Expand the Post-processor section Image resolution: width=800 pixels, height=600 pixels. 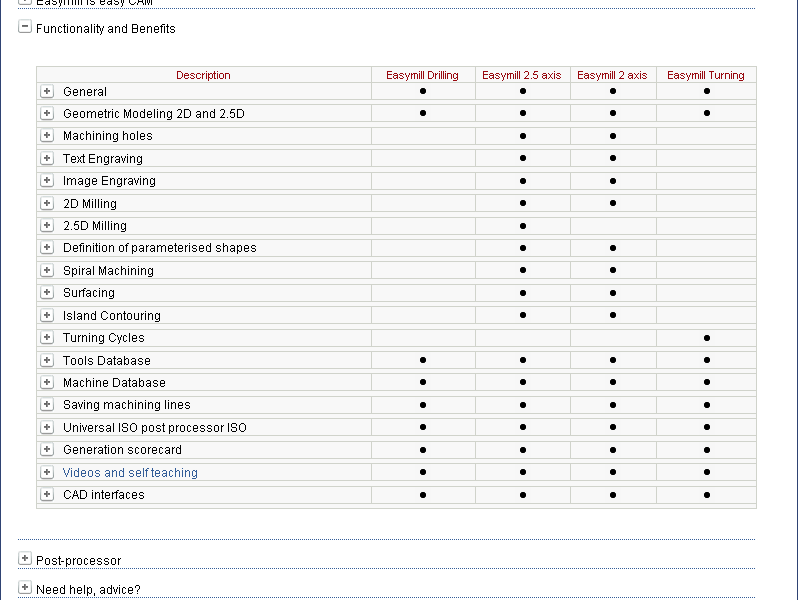point(25,560)
